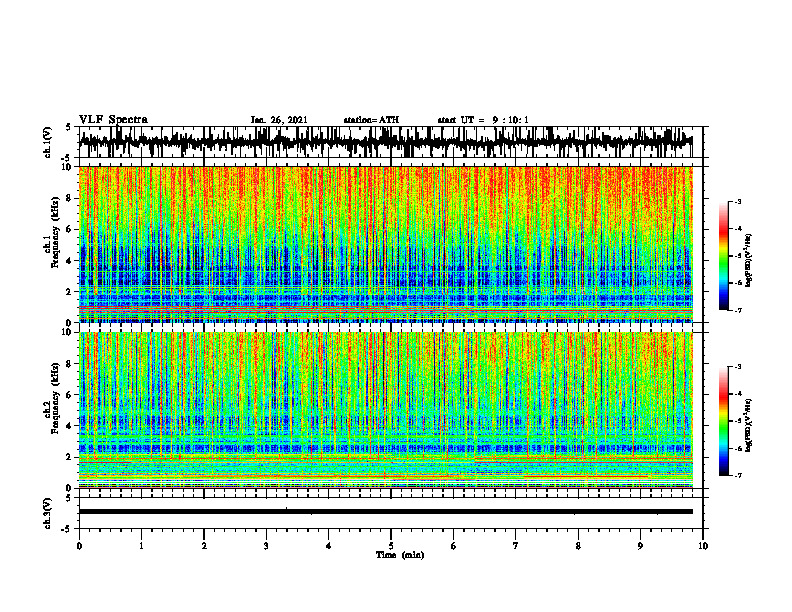Click the ch.2 color bar "-7" label
The image size is (792, 612).
(x=737, y=475)
